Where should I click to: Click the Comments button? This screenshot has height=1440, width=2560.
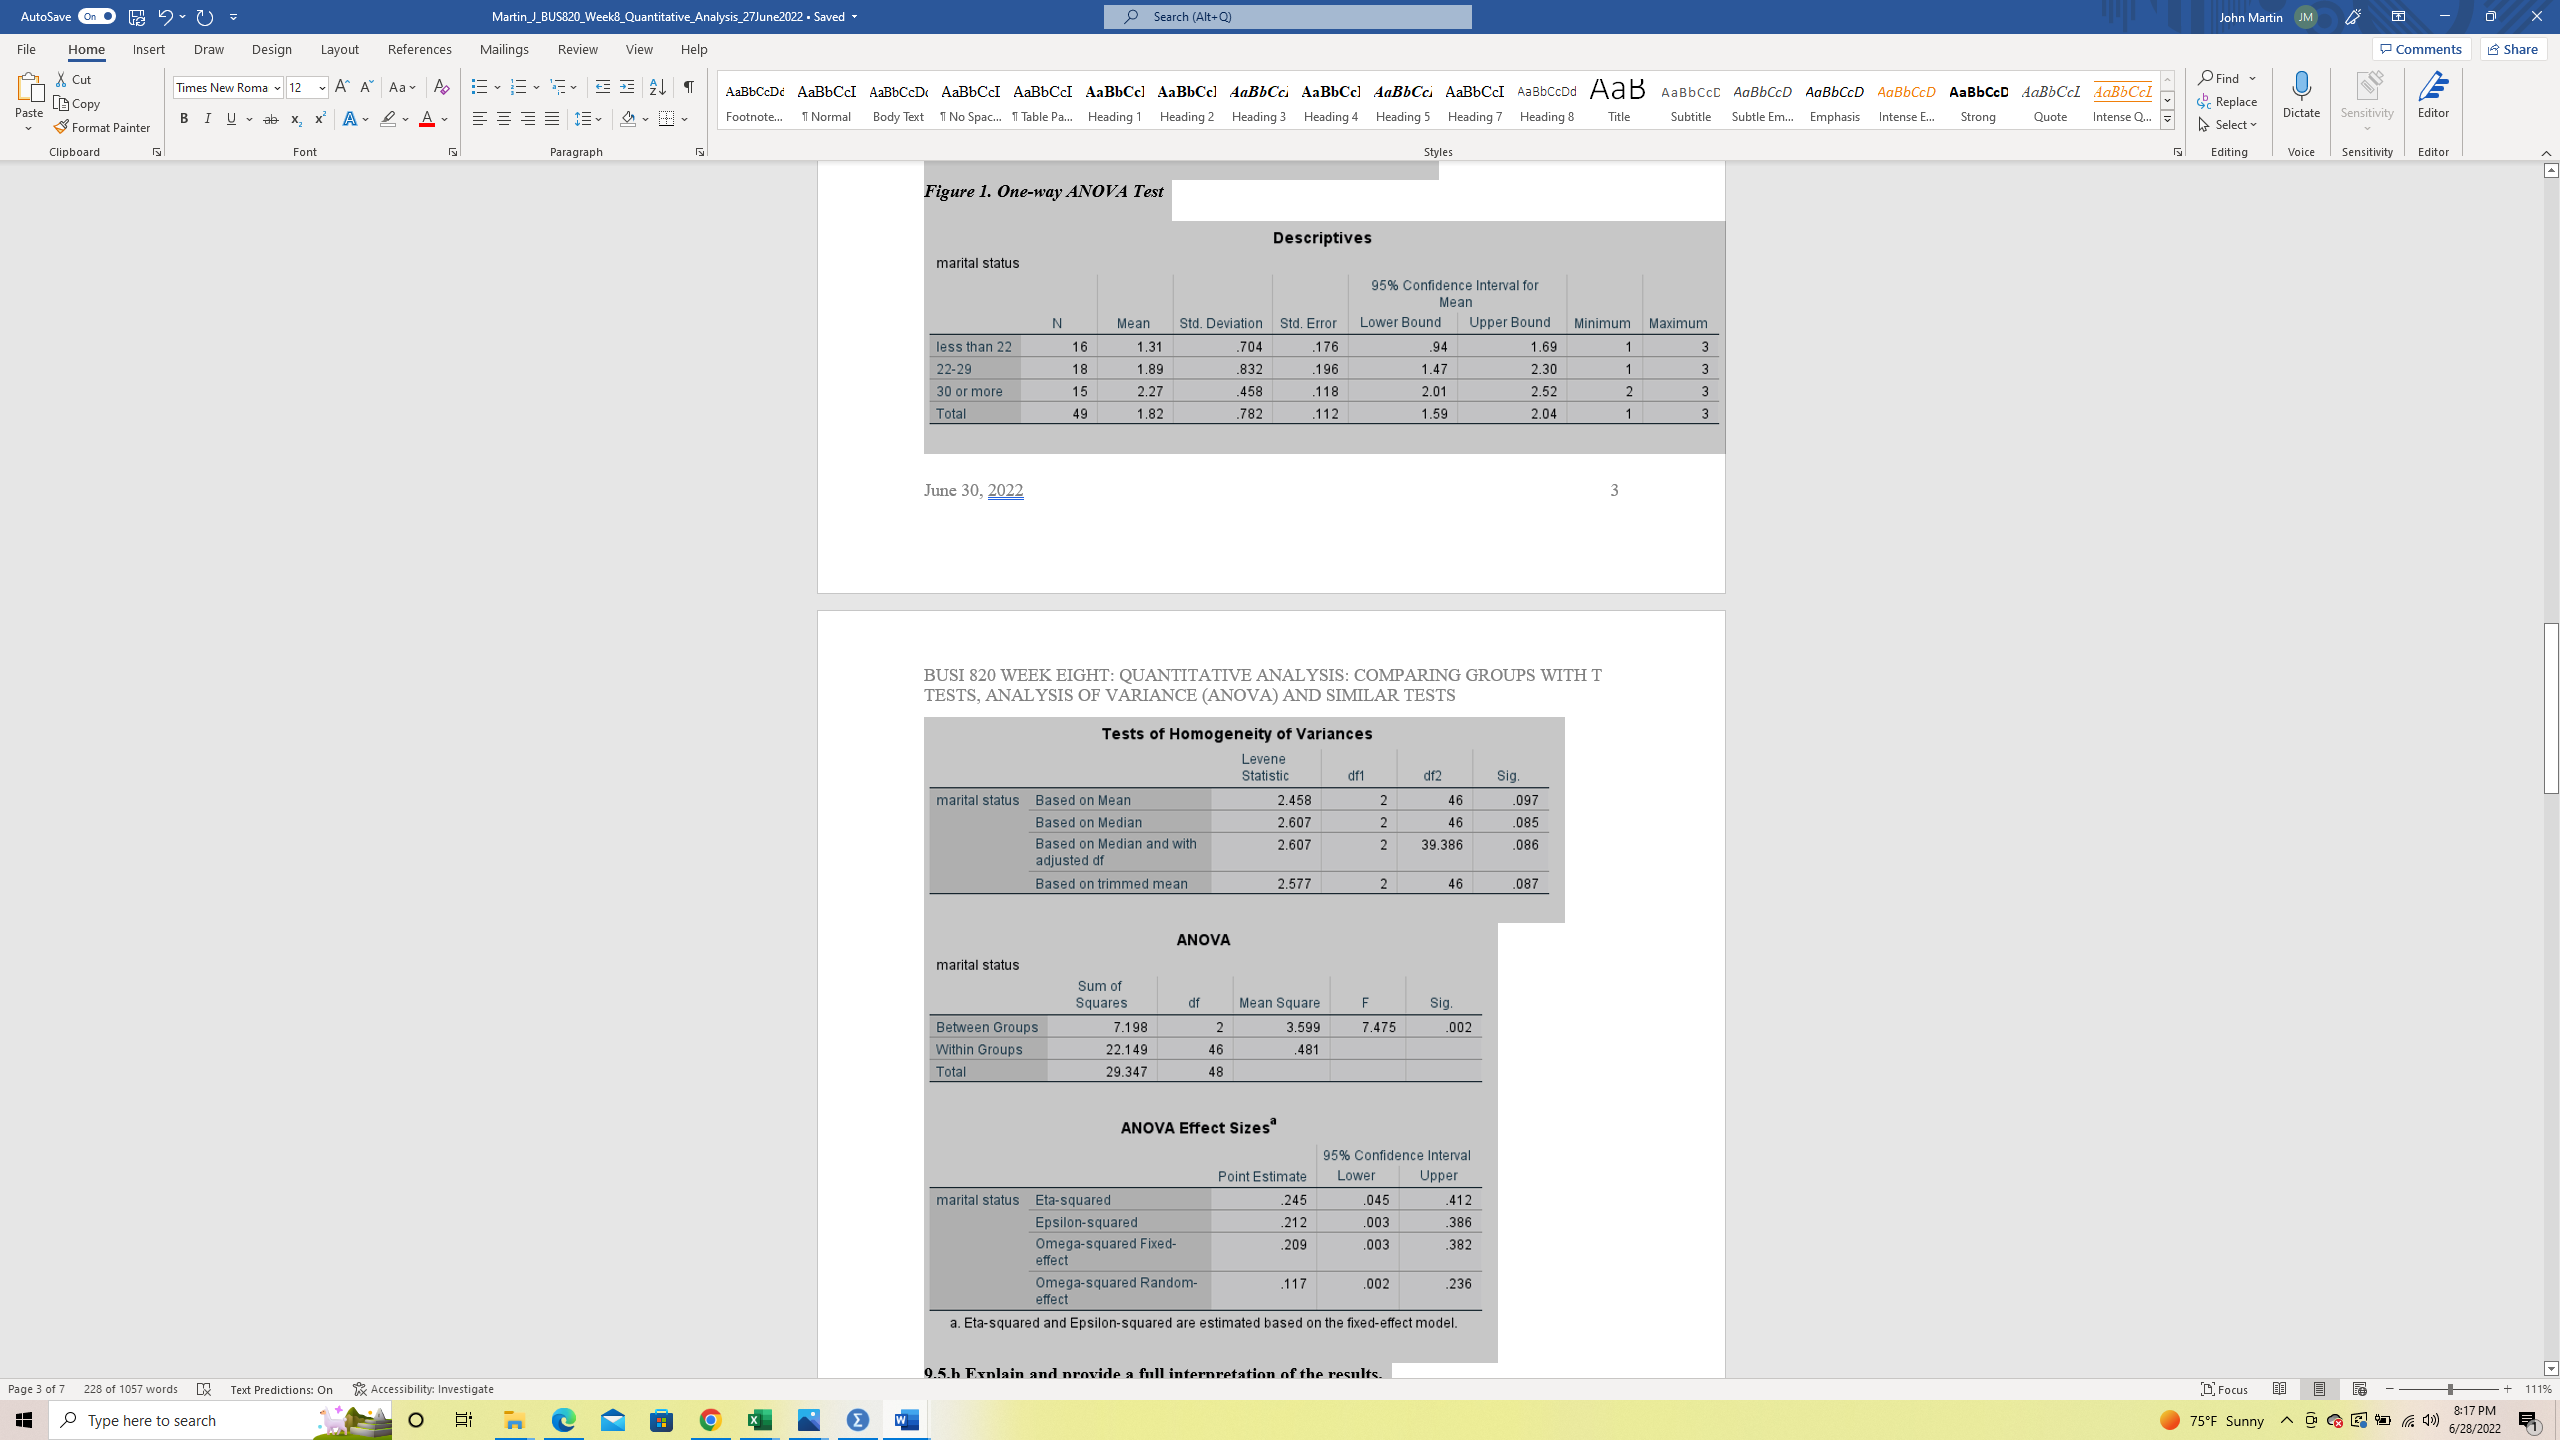[x=2423, y=48]
